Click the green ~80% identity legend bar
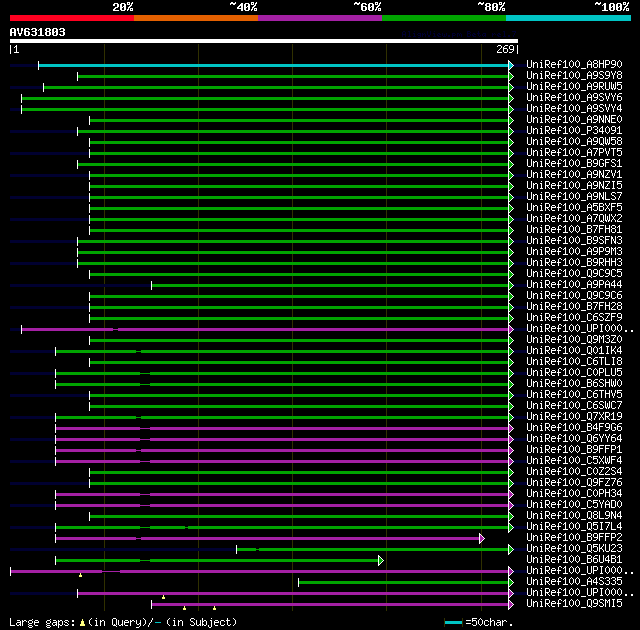This screenshot has height=630, width=640. [444, 18]
